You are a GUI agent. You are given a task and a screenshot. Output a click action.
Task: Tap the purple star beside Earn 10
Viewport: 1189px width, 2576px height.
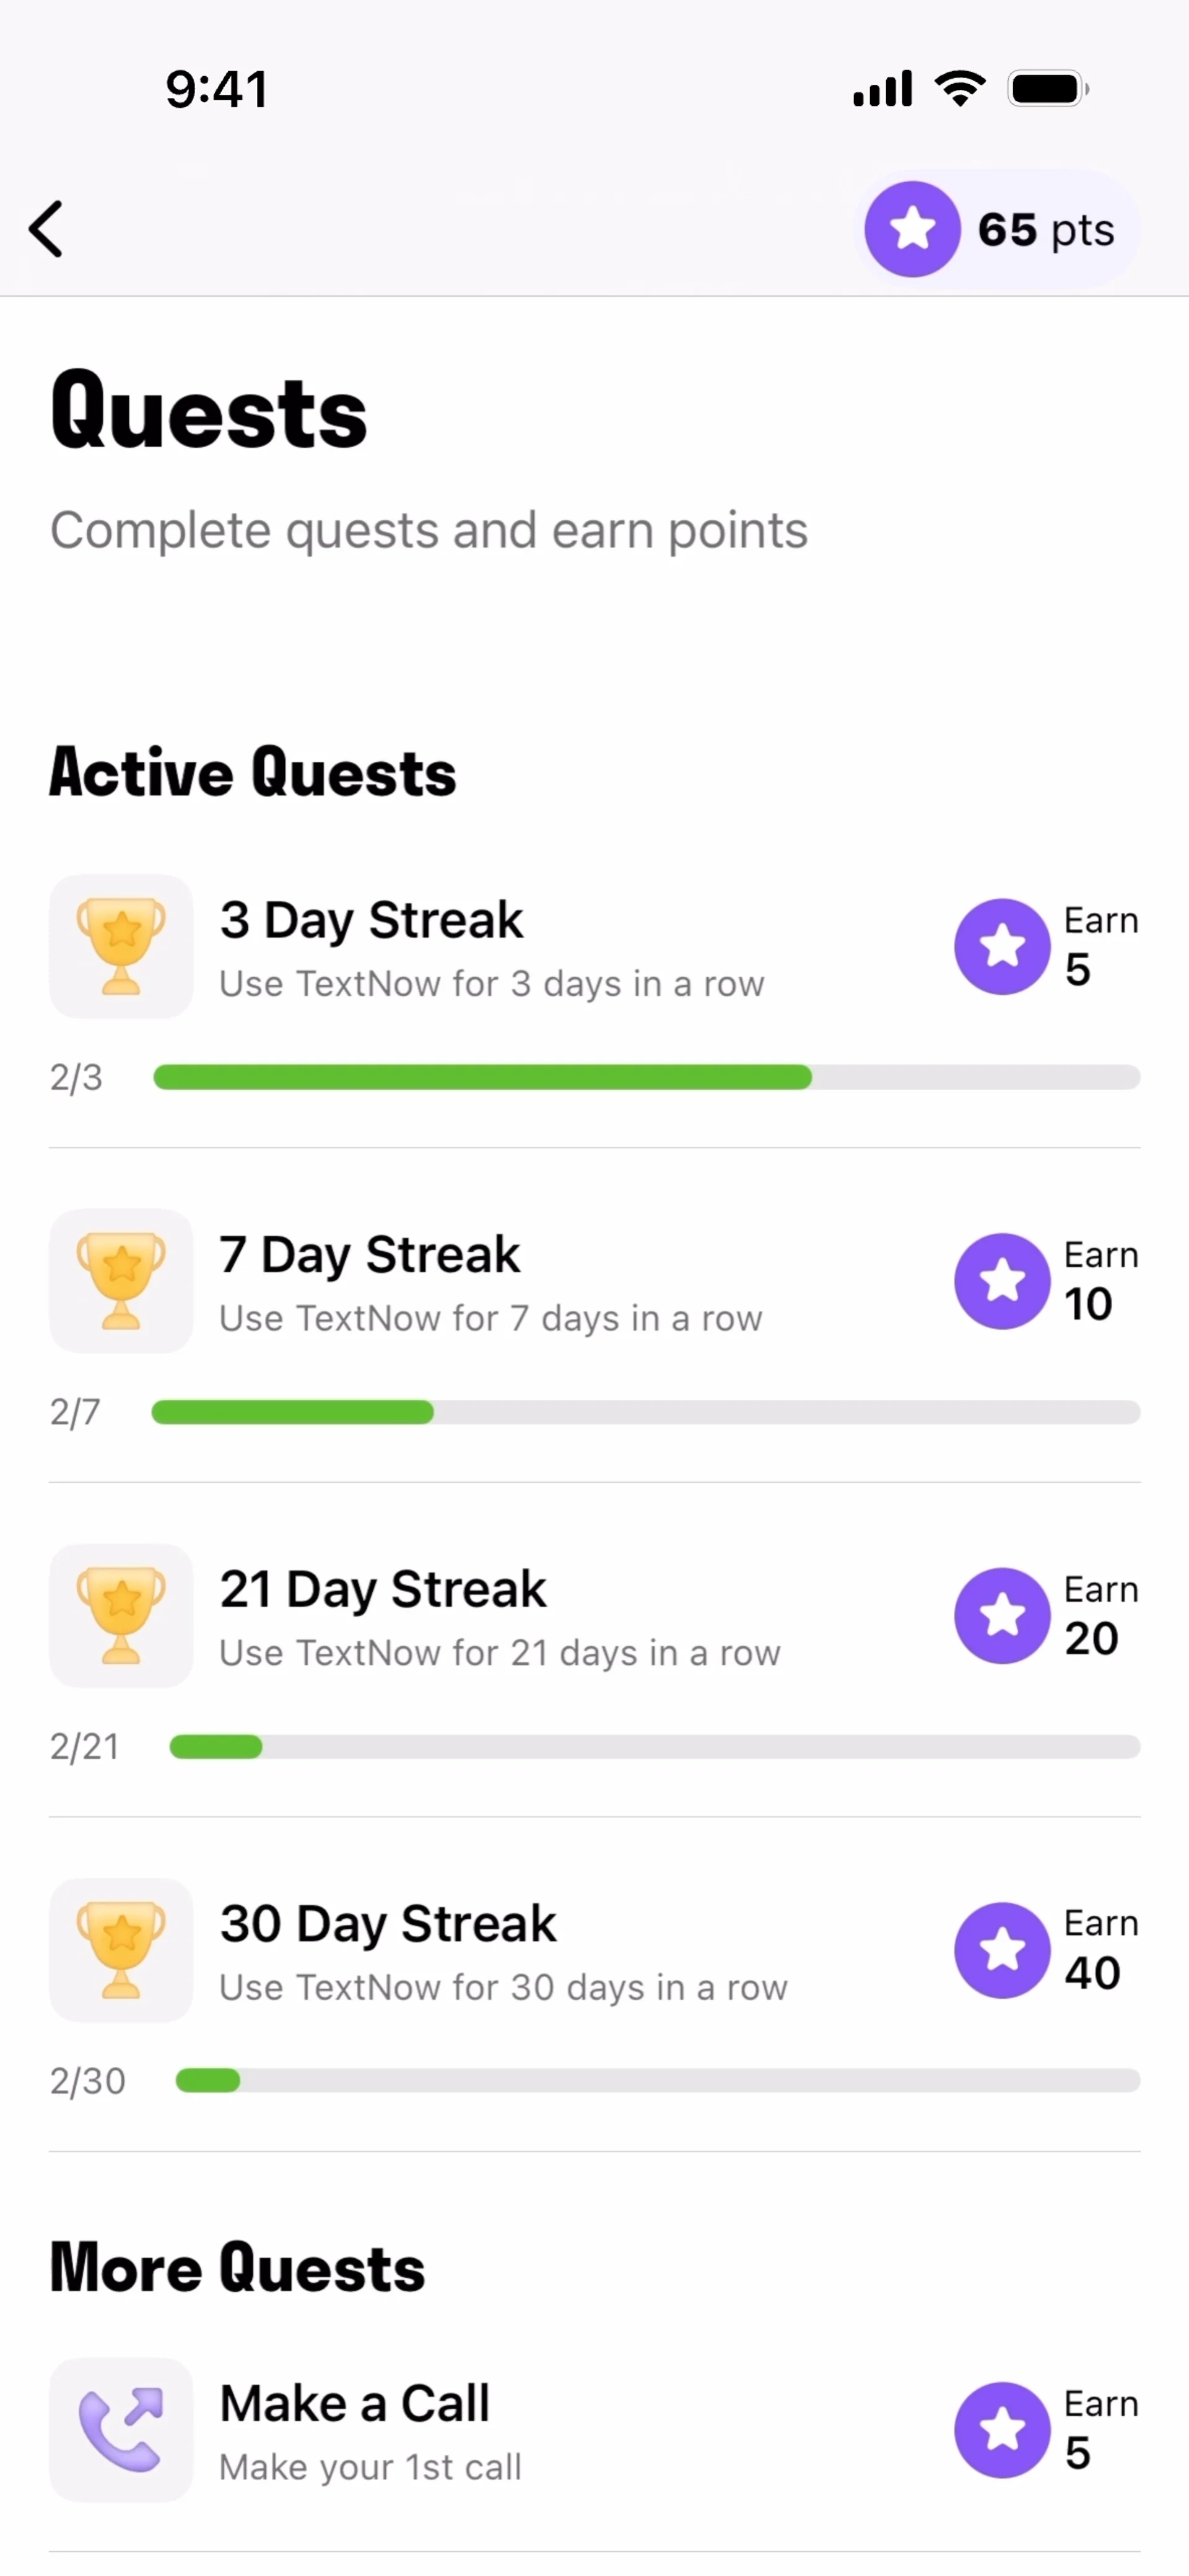pyautogui.click(x=1002, y=1281)
